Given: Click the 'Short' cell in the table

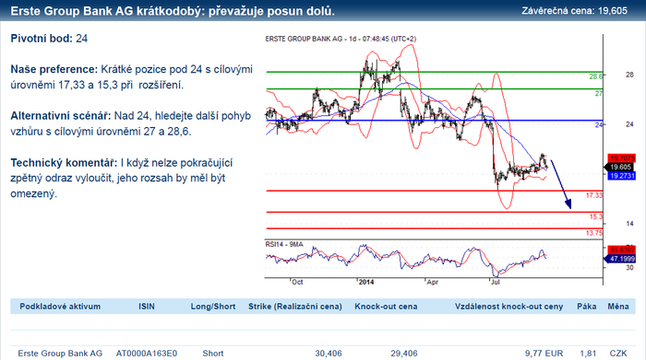Looking at the screenshot, I should [213, 353].
